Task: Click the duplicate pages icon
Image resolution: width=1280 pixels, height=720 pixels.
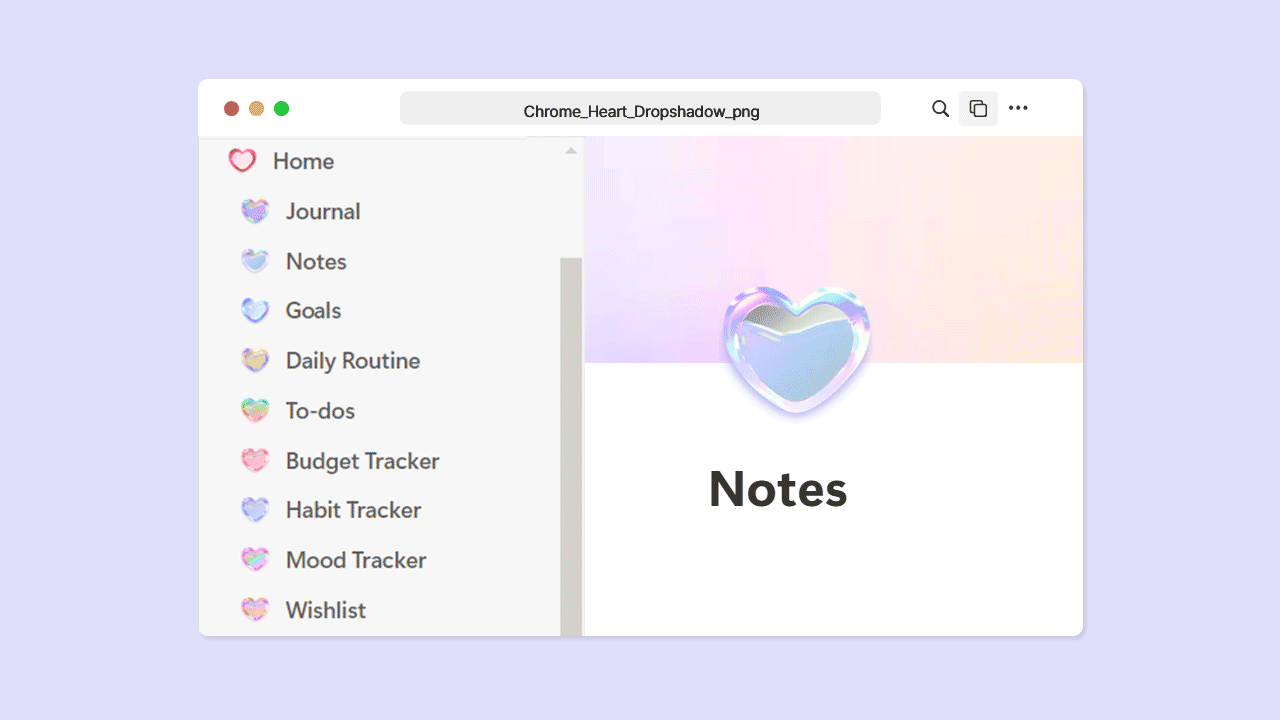Action: point(978,108)
